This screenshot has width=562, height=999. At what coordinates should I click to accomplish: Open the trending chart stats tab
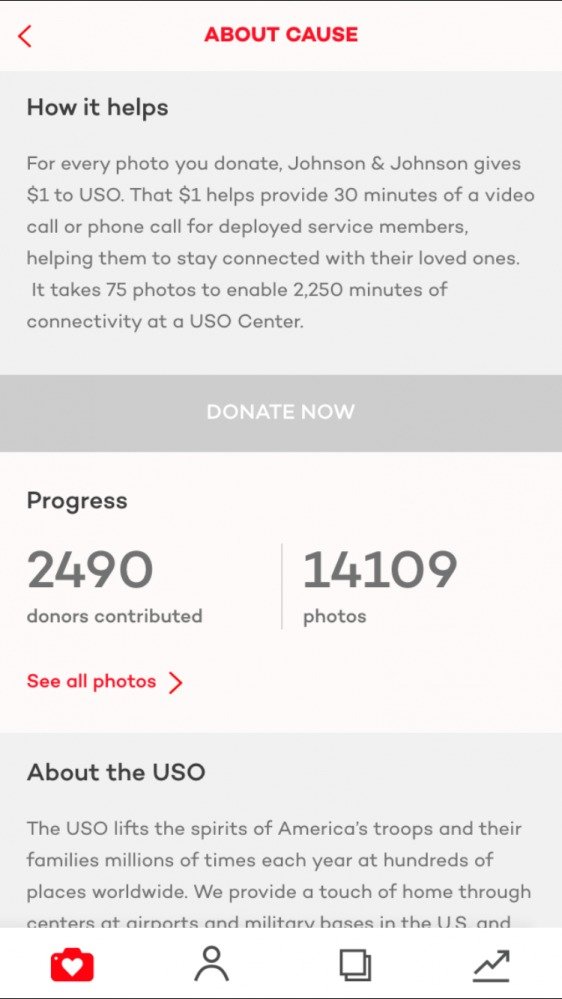[491, 965]
